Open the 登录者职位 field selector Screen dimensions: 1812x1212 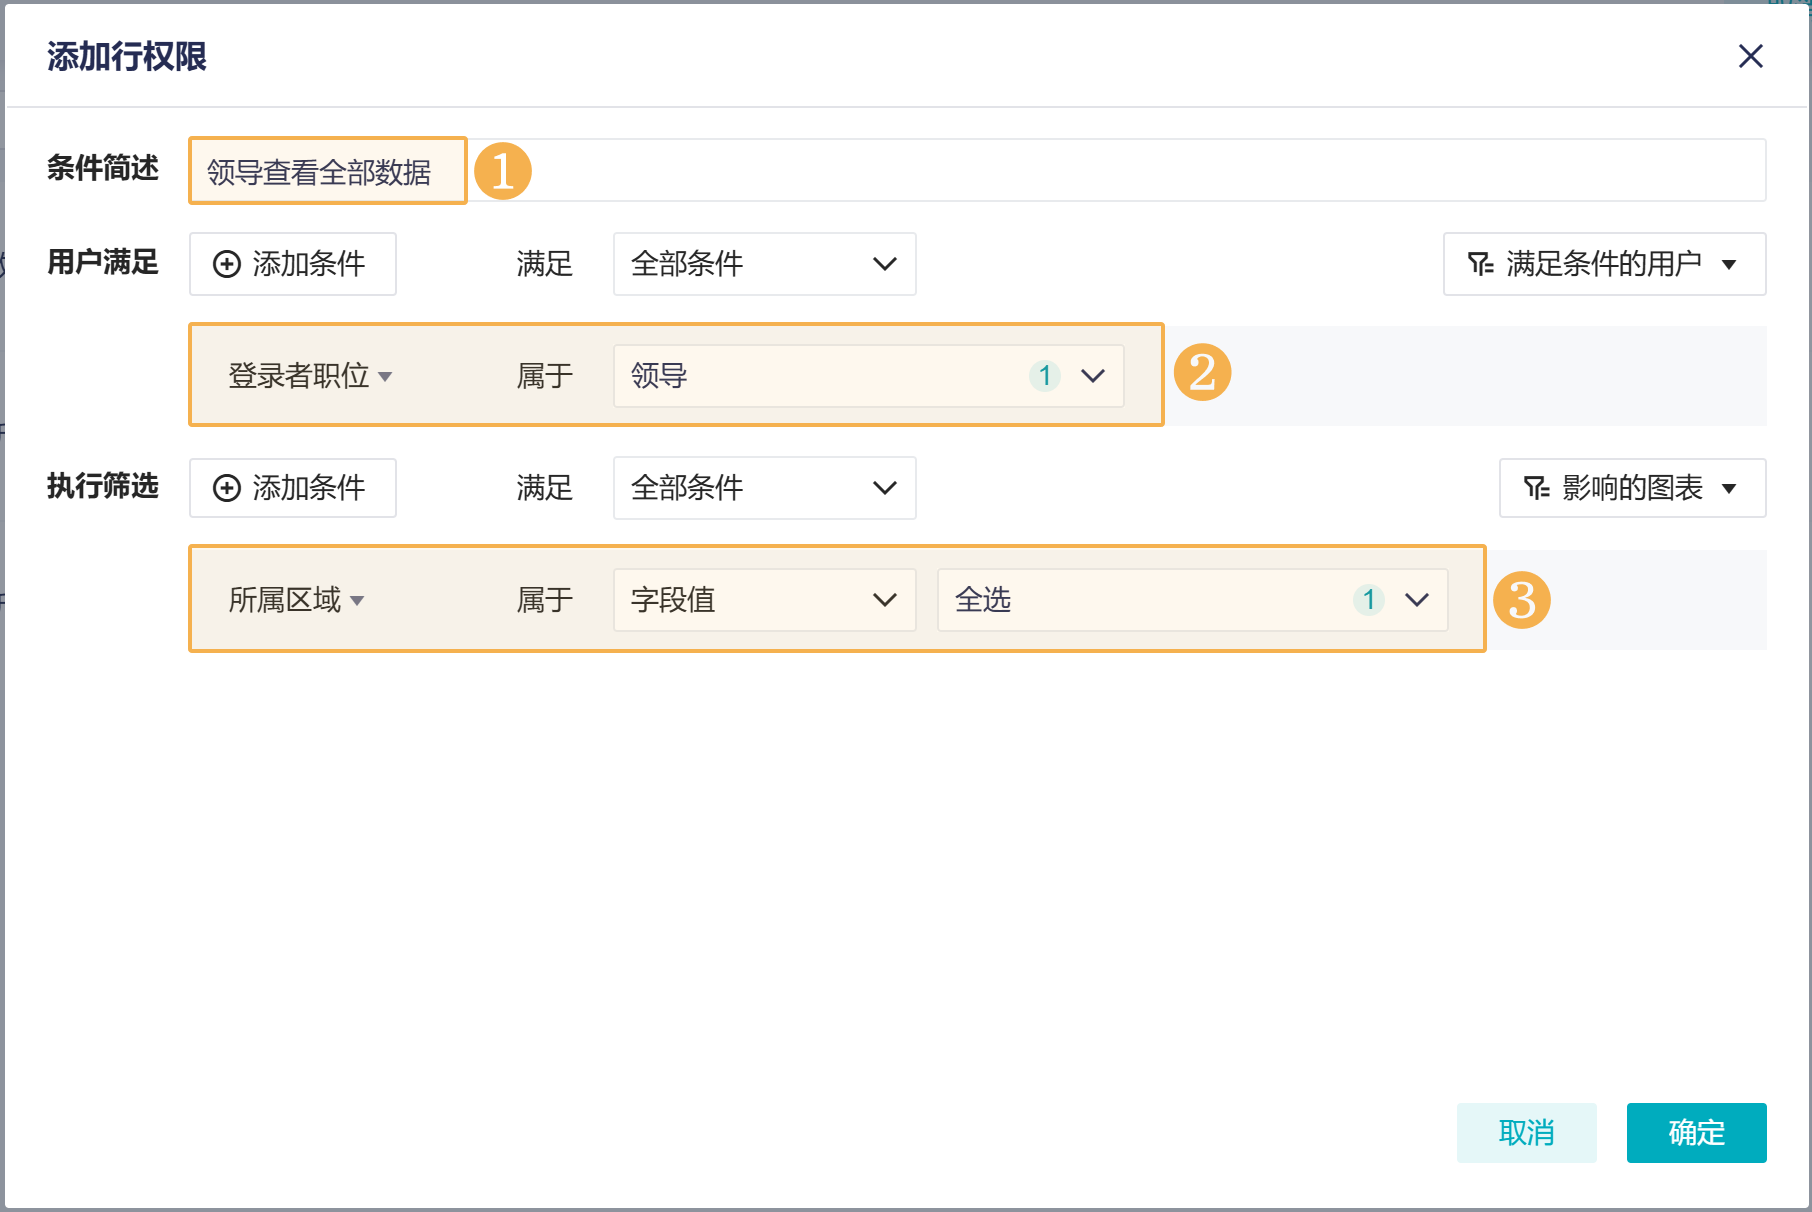310,376
